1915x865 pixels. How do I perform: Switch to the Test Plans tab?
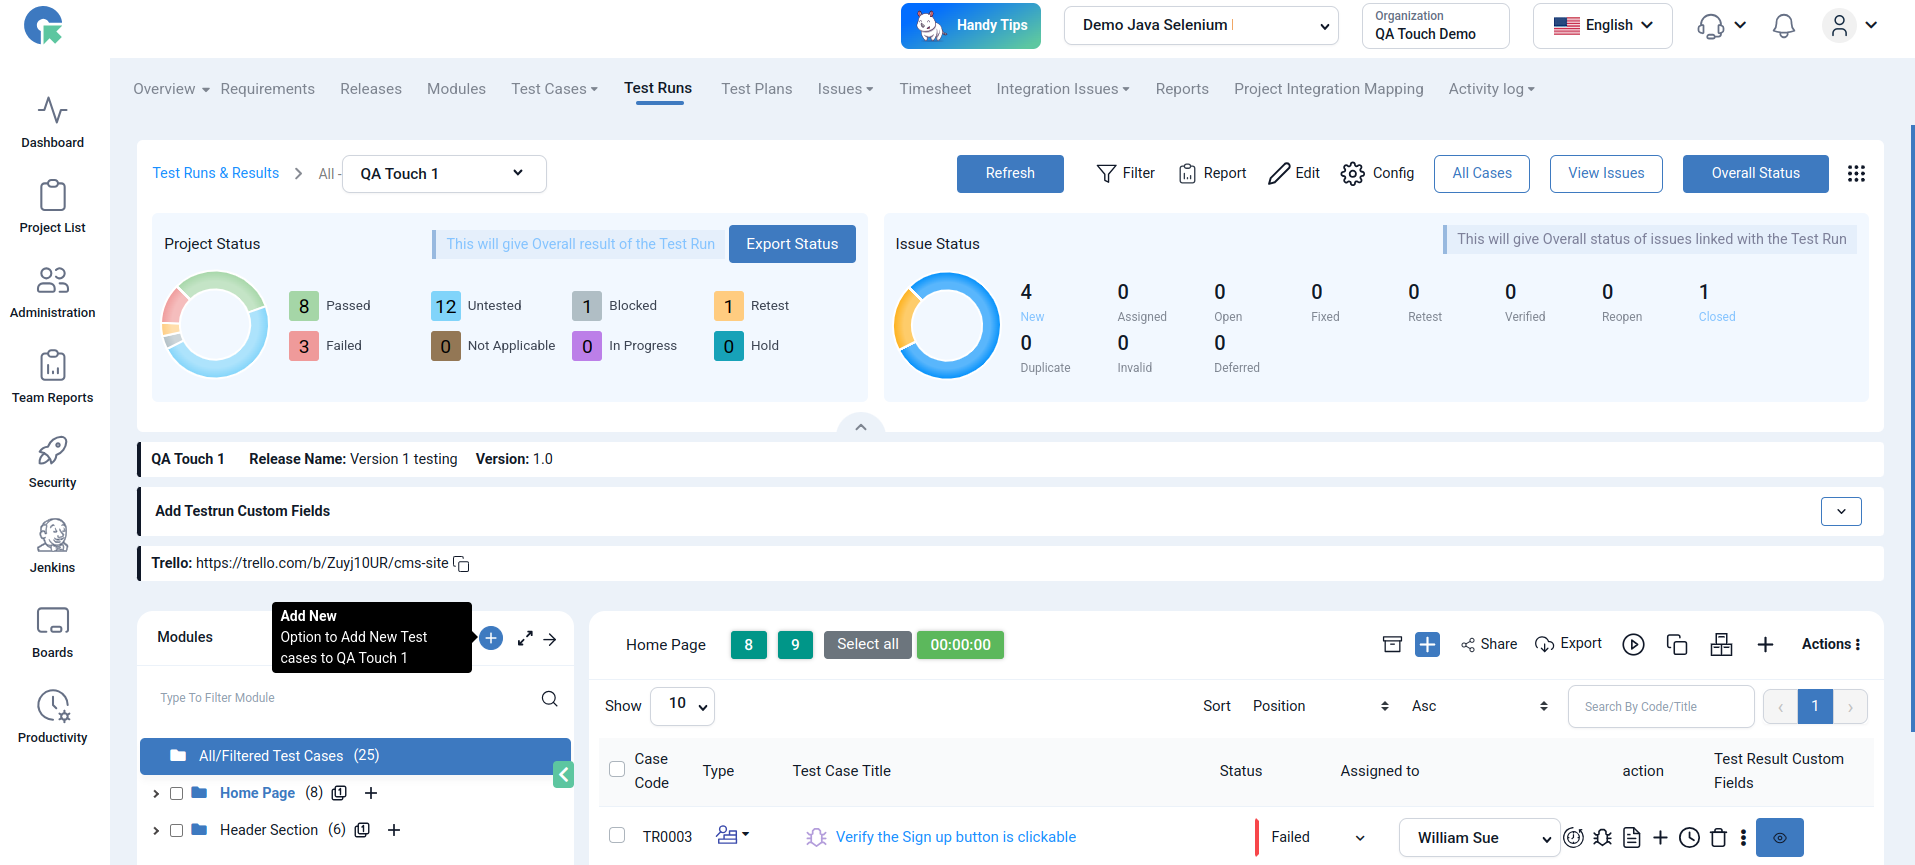tap(756, 89)
